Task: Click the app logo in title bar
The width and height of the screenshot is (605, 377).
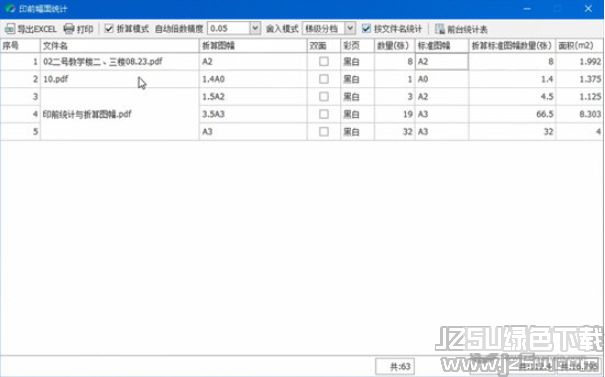Action: pyautogui.click(x=10, y=8)
